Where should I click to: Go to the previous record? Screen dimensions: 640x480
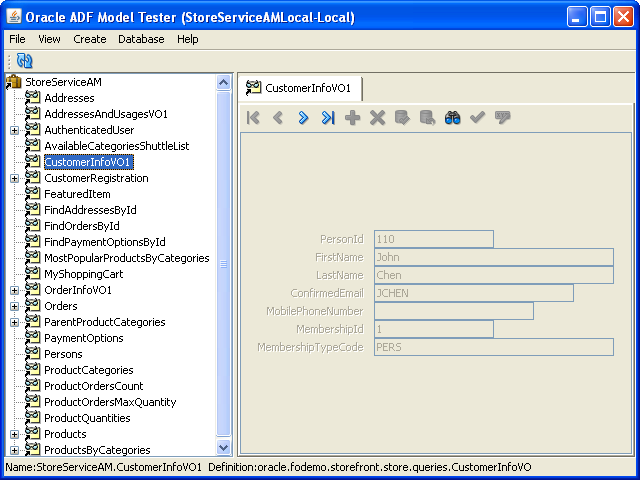[x=278, y=118]
